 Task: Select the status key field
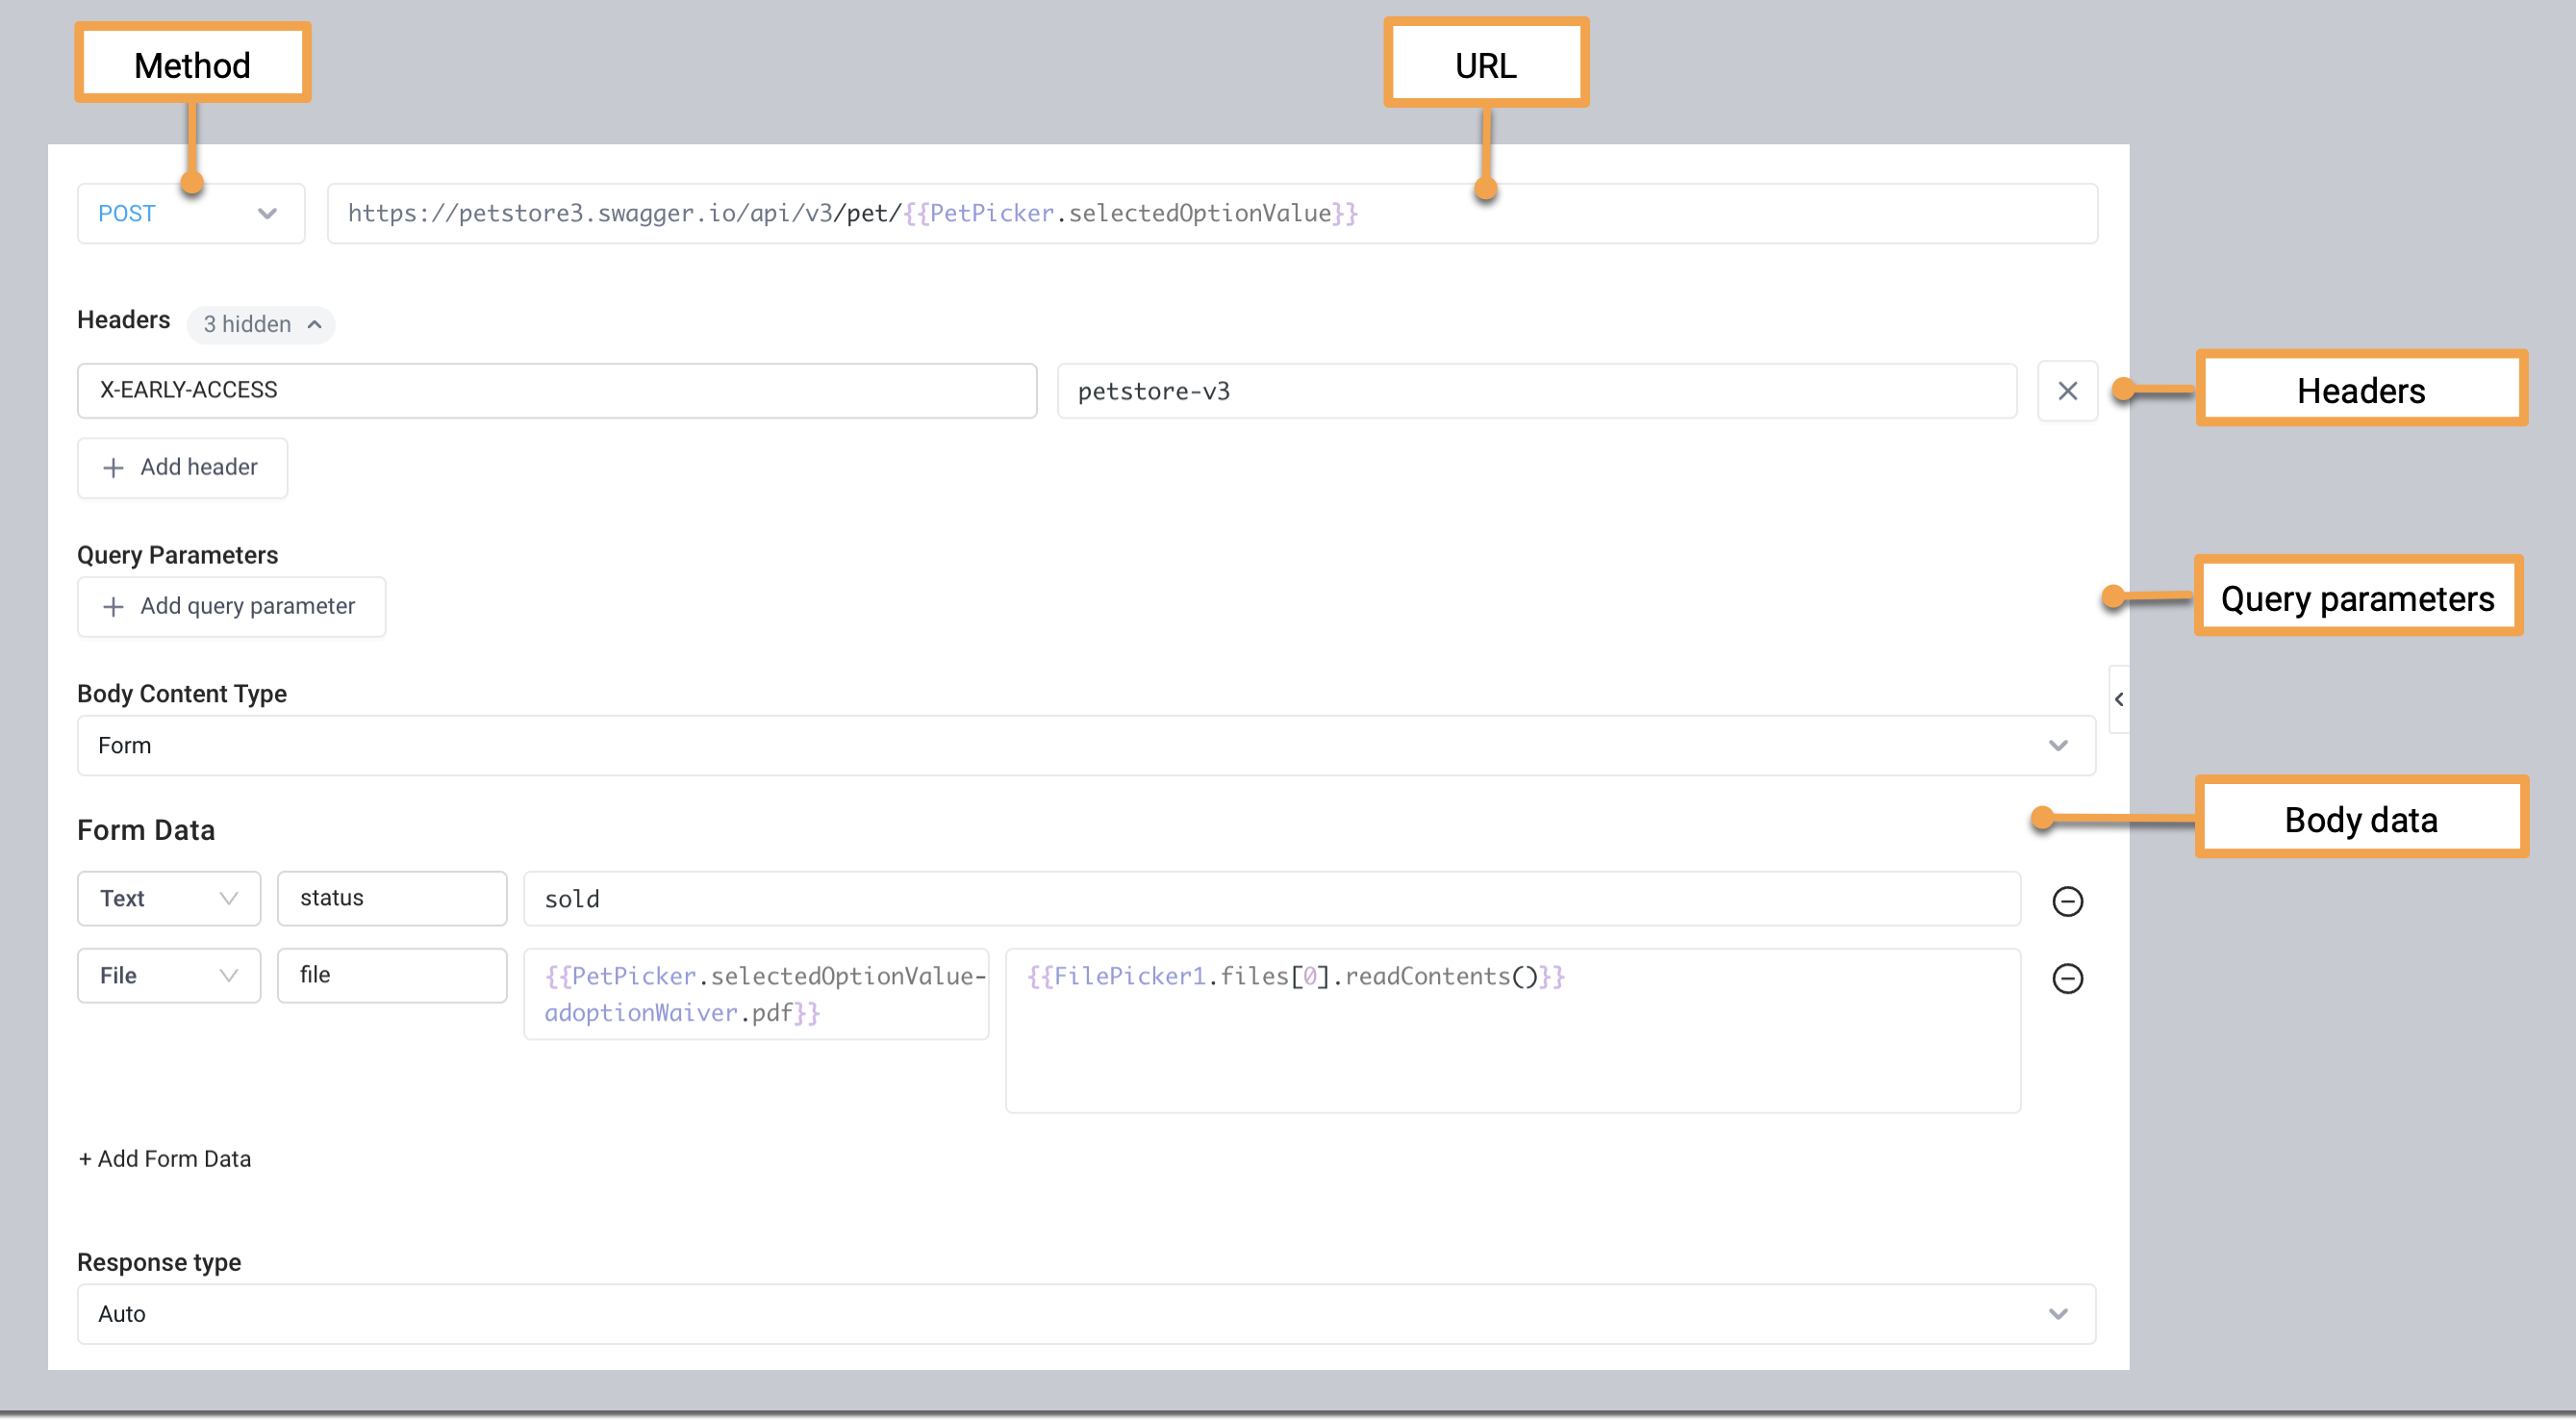391,898
